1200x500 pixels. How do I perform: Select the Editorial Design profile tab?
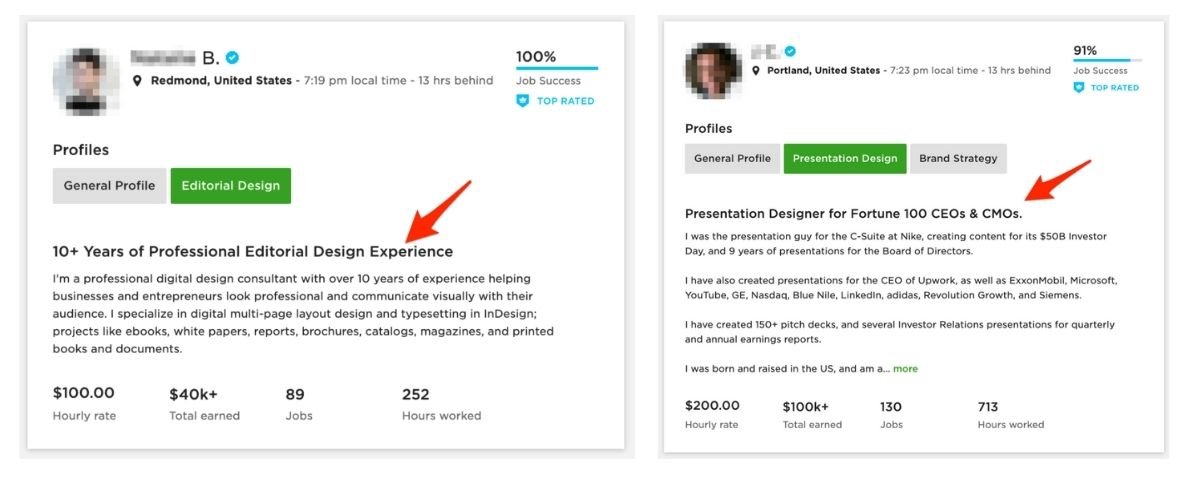tap(230, 186)
